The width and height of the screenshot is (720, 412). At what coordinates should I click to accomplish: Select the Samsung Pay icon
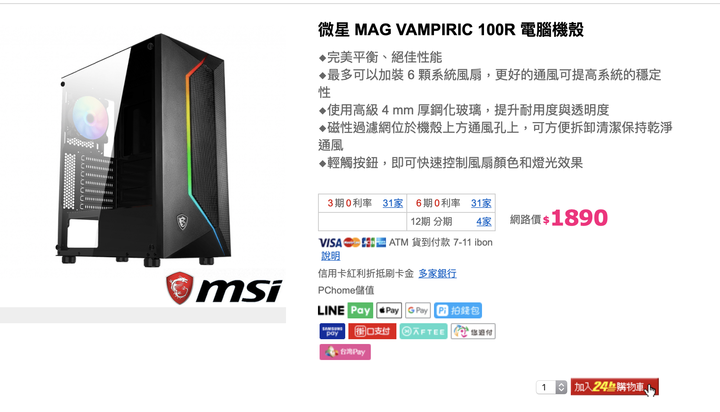332,331
